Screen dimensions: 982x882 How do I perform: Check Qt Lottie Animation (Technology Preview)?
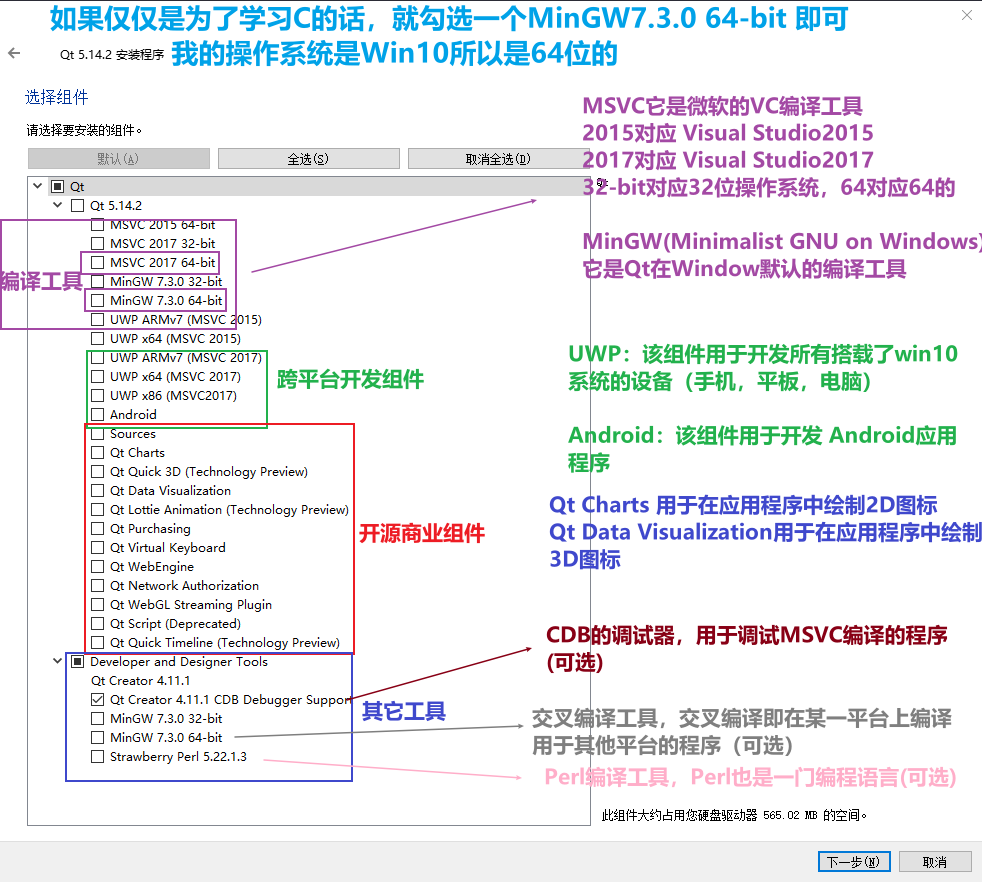pos(98,509)
